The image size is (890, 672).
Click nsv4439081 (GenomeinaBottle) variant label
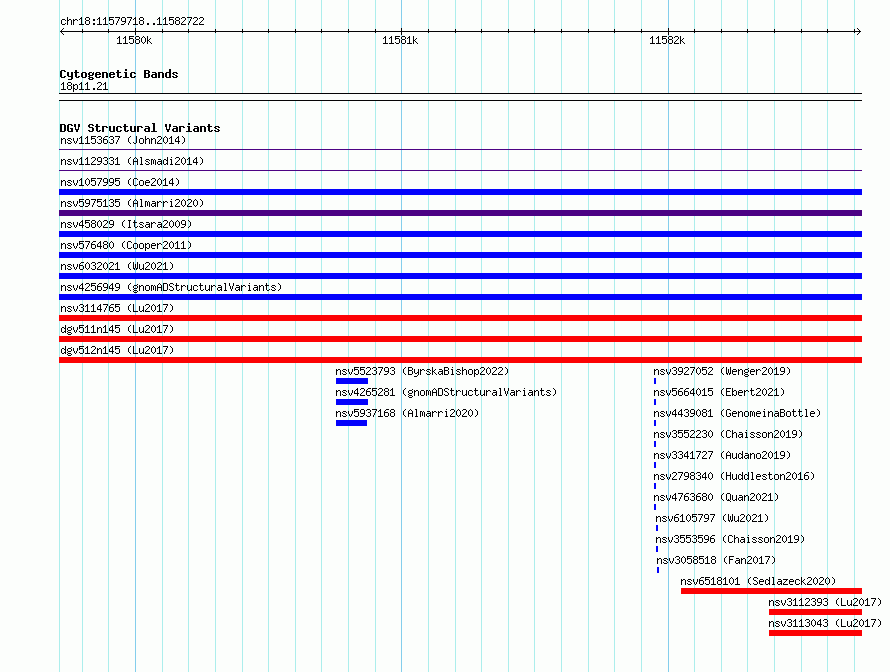737,413
